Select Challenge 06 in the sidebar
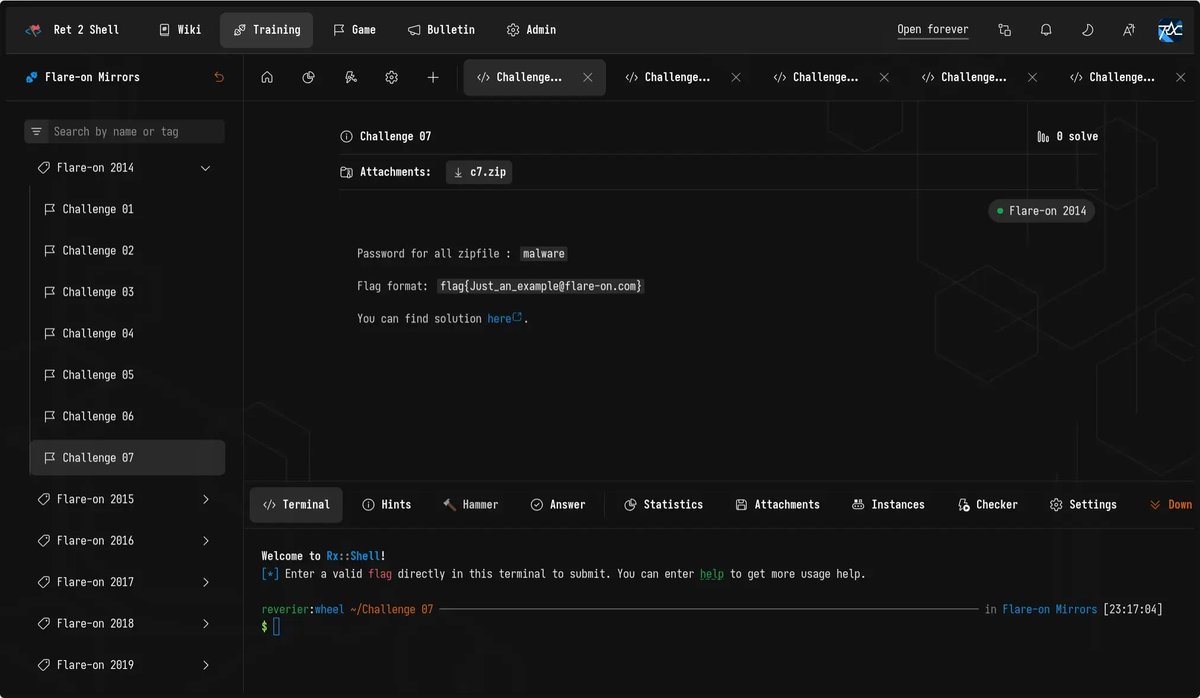This screenshot has width=1200, height=698. pyautogui.click(x=127, y=416)
